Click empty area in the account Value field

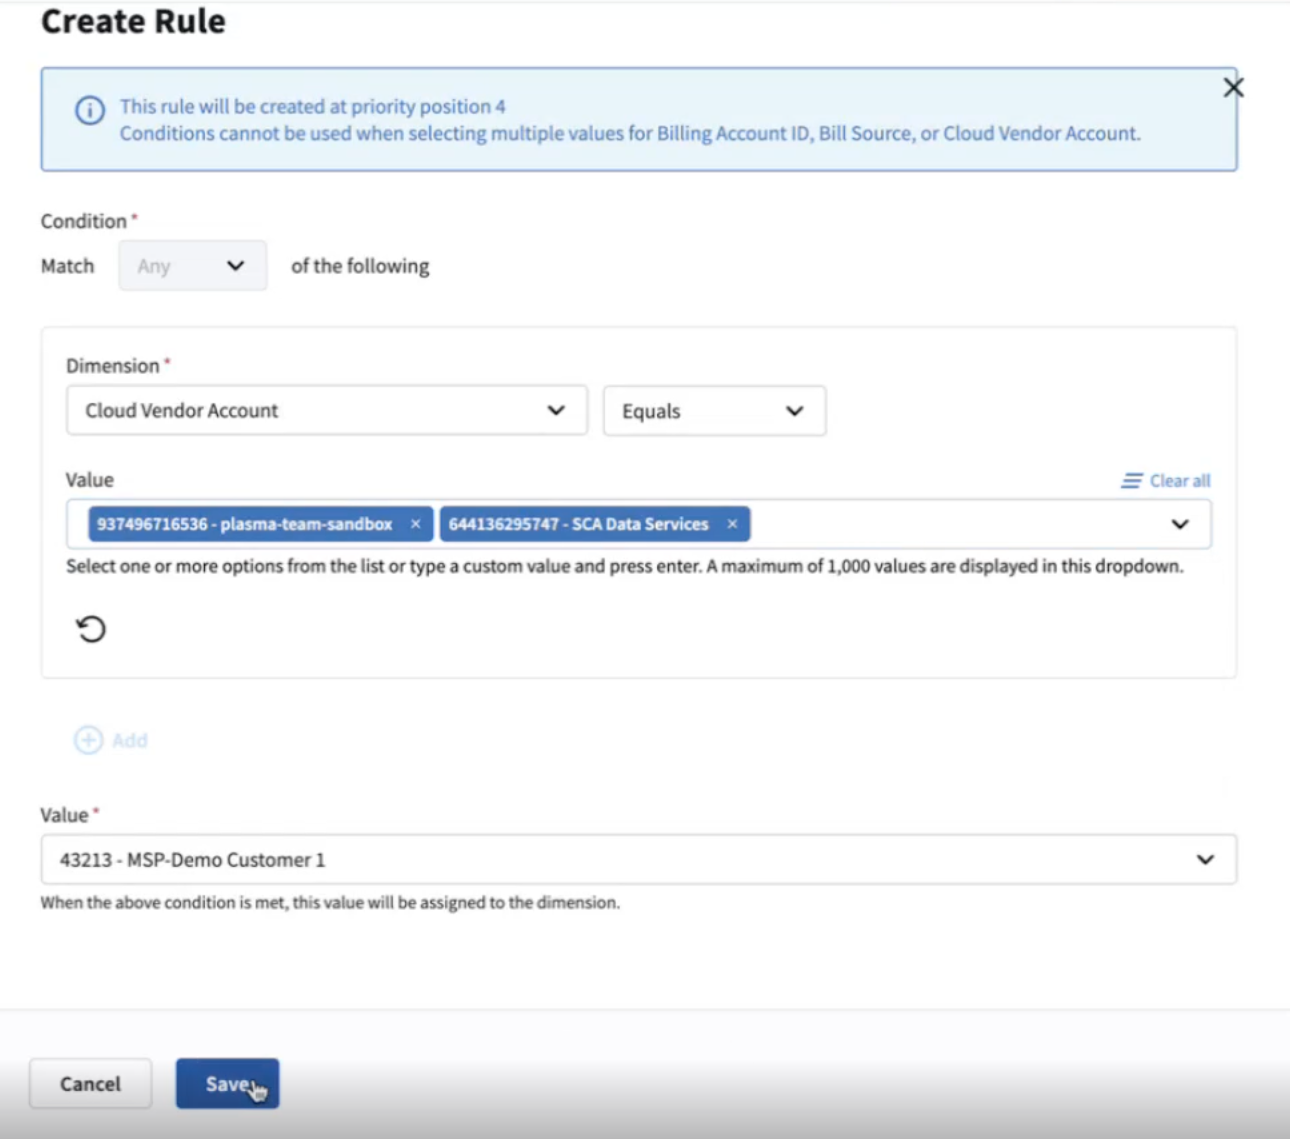(950, 524)
